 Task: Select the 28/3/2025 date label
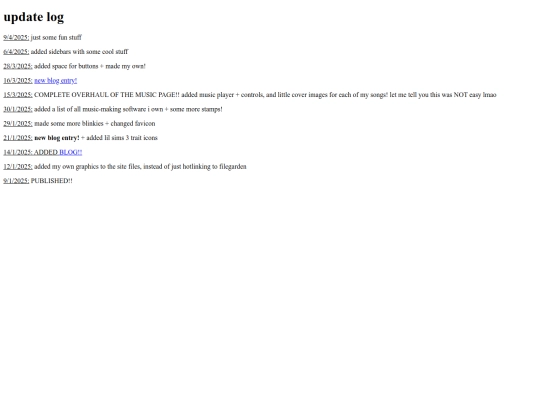(18, 66)
